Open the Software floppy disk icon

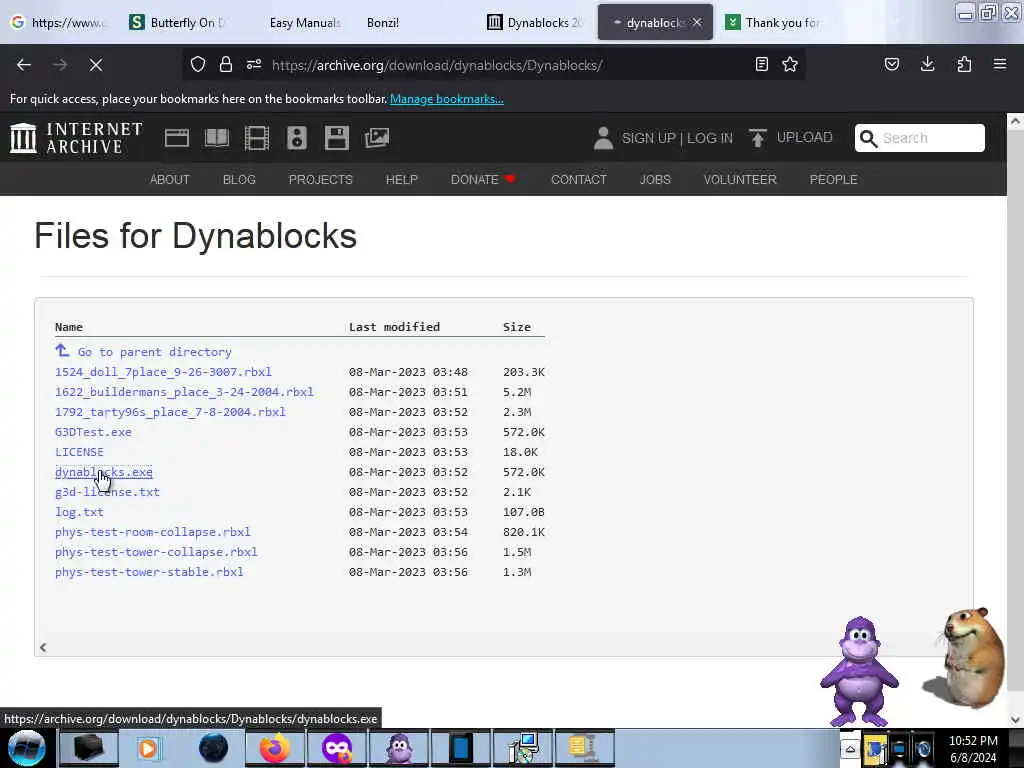[x=337, y=138]
